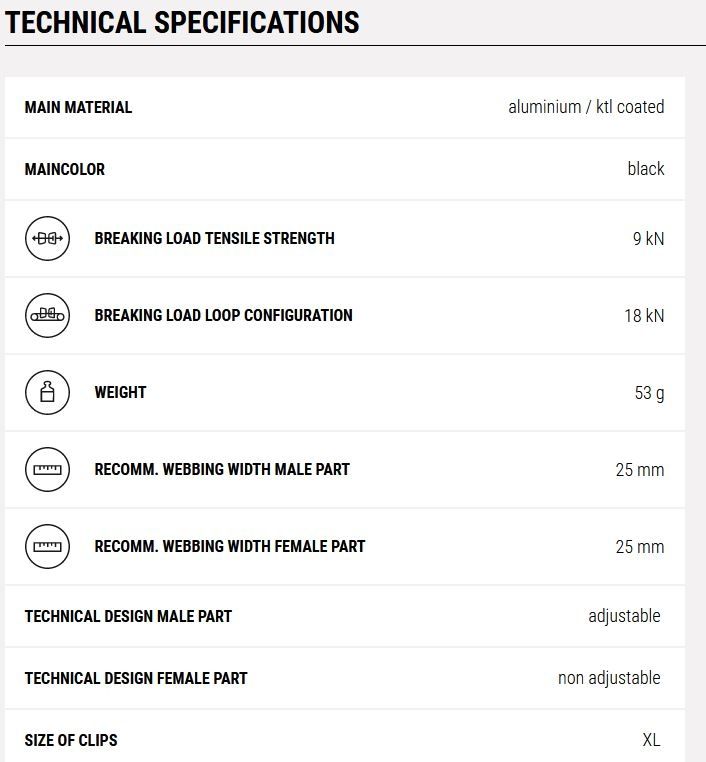Screen dimensions: 706x762
Task: Click the Size of Clips label
Action: point(71,741)
